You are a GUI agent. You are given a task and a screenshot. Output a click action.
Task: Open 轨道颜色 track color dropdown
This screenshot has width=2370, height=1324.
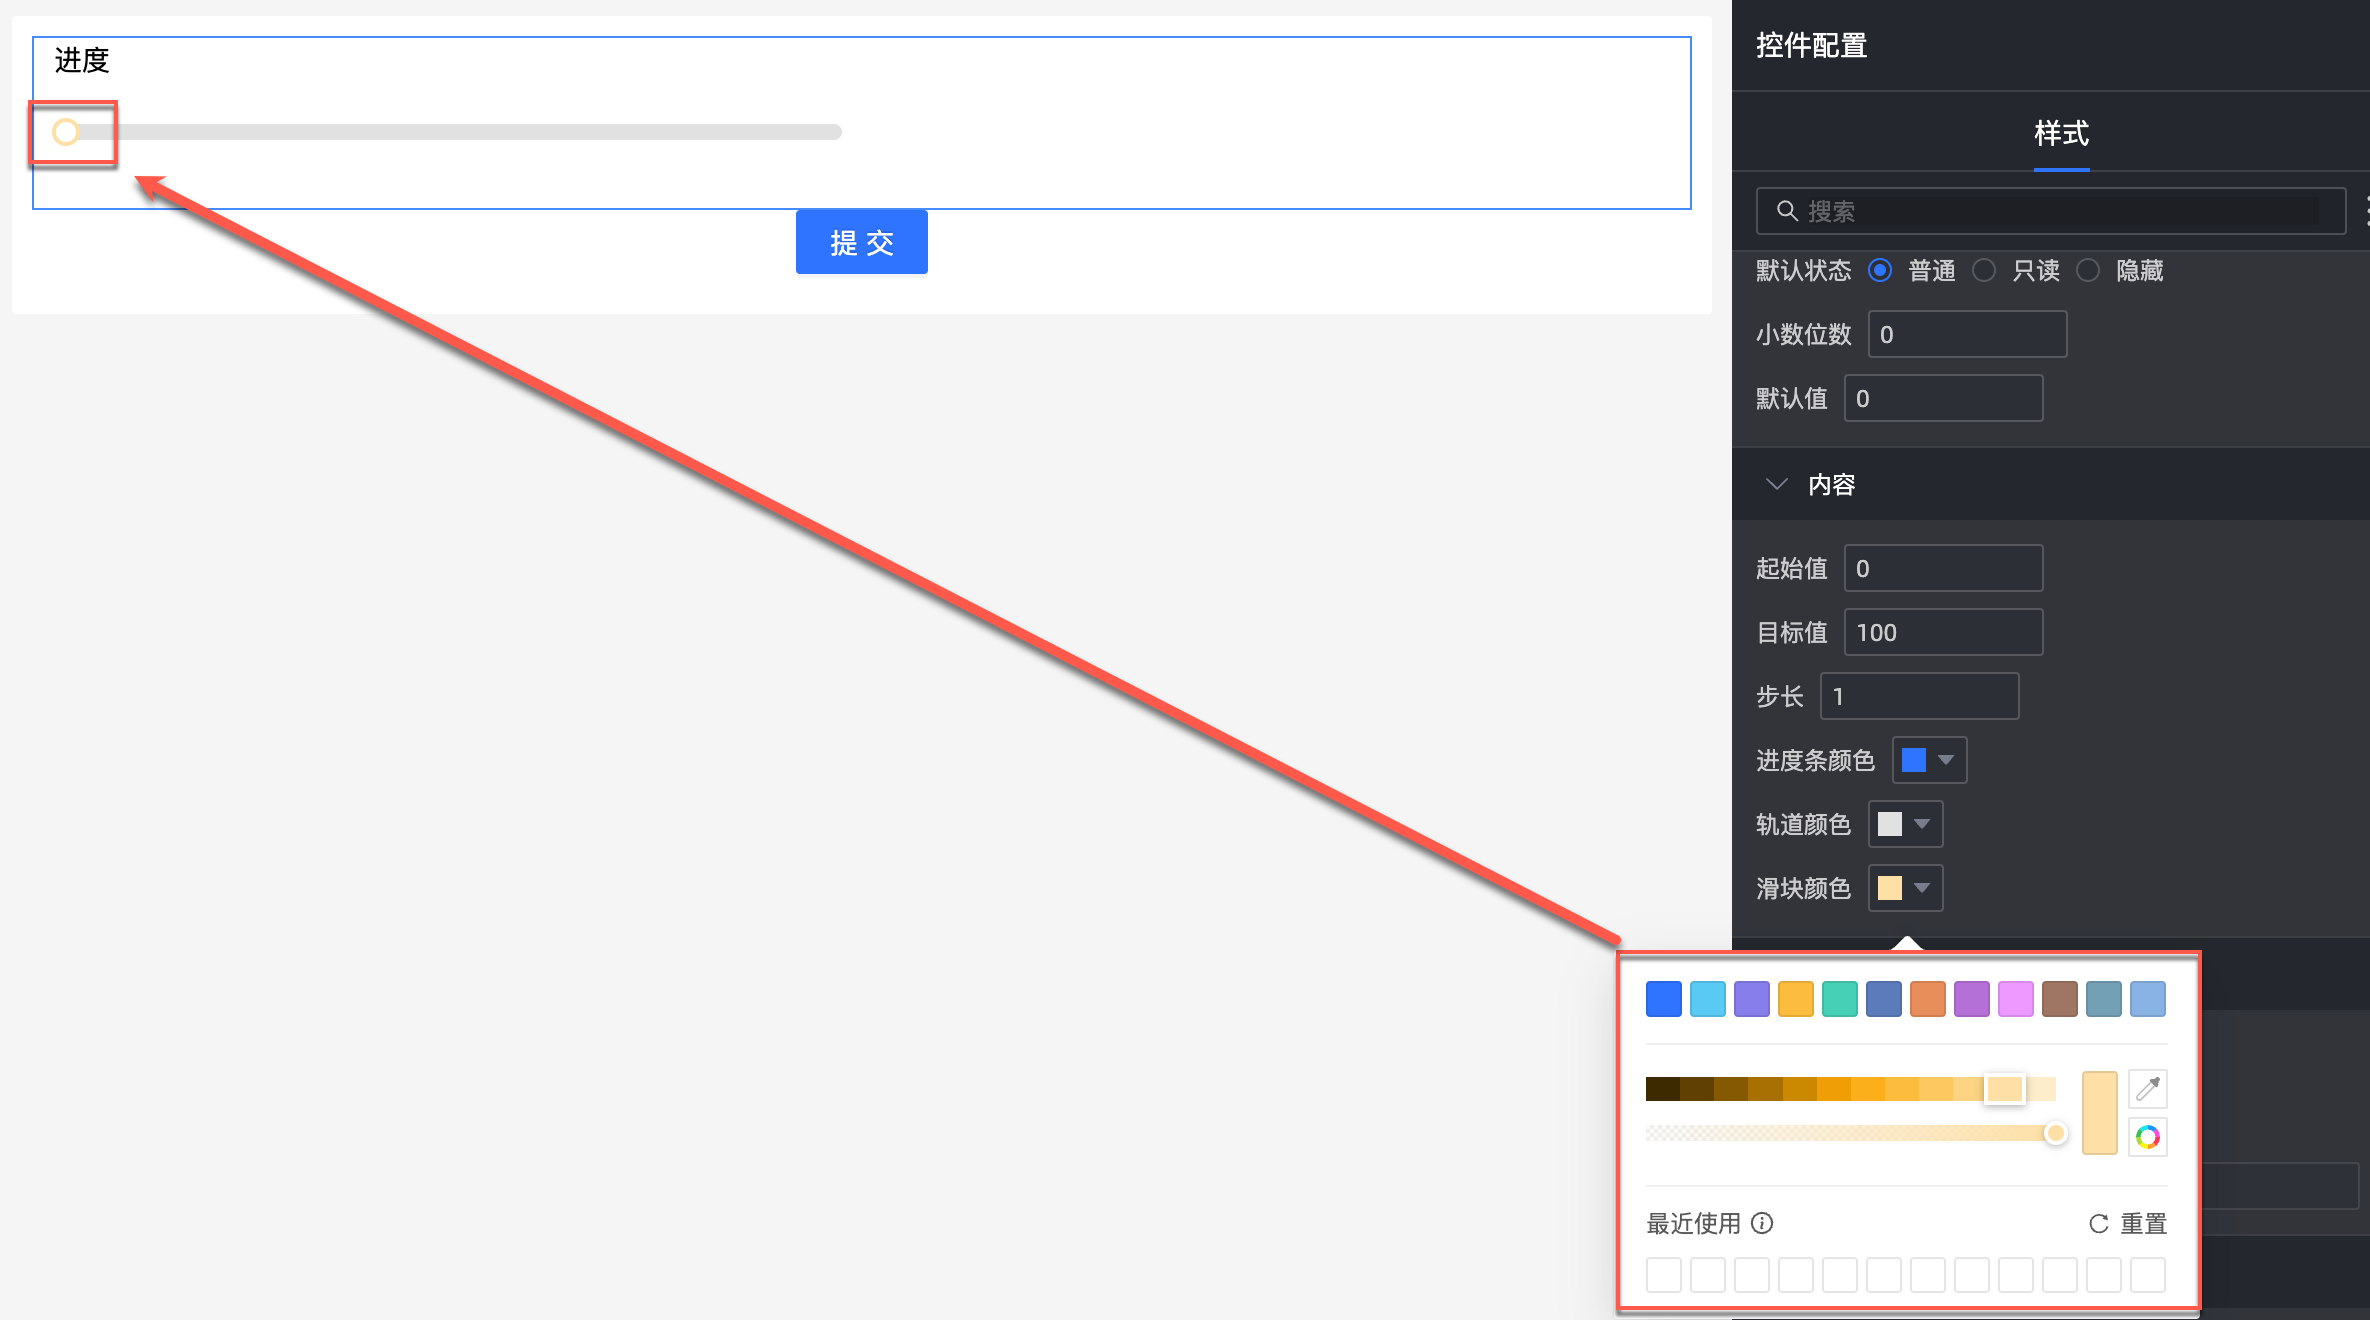[1905, 824]
